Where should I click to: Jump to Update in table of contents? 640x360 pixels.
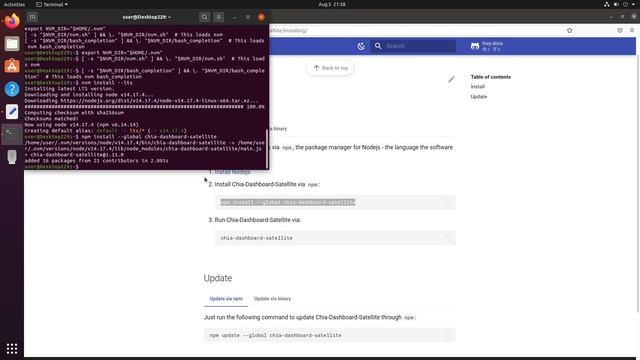coord(479,97)
